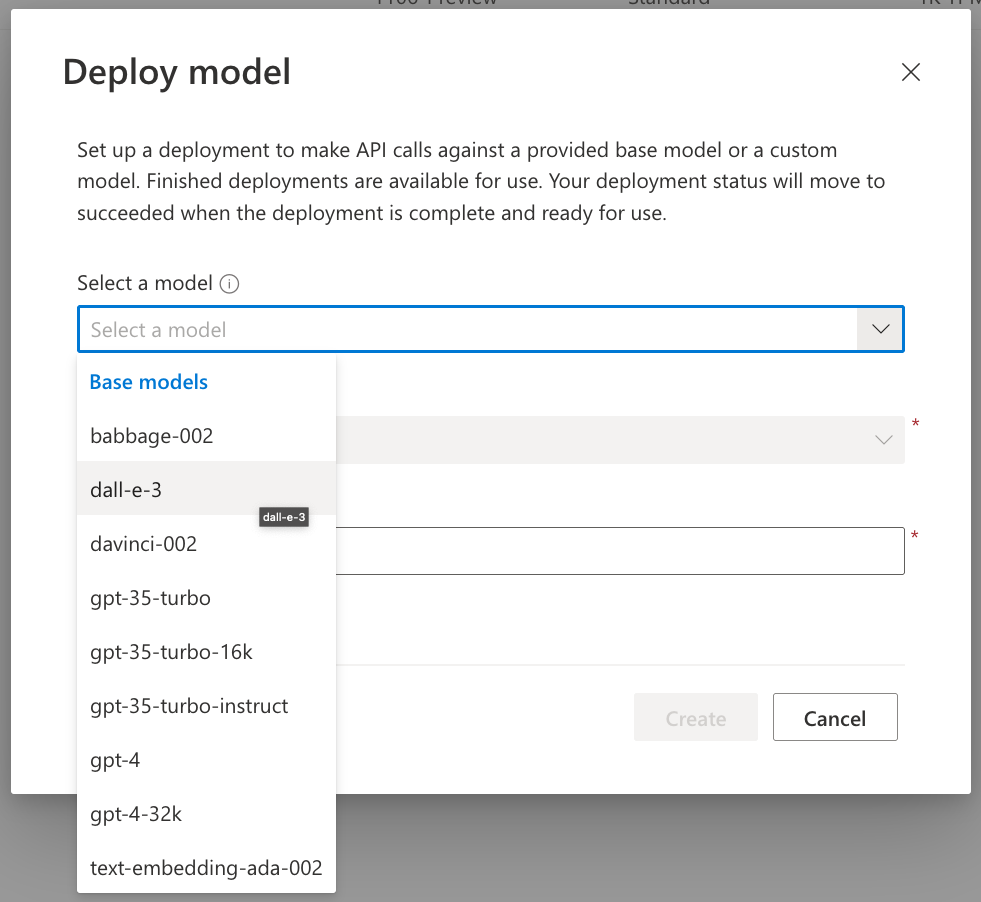This screenshot has width=981, height=902.
Task: Click the info icon beside Select a model
Action: [229, 284]
